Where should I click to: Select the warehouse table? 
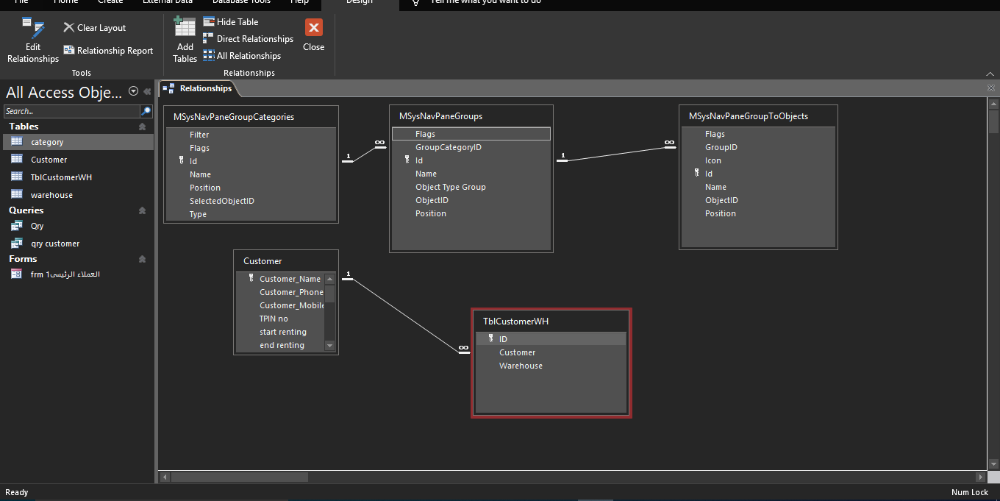[x=78, y=194]
